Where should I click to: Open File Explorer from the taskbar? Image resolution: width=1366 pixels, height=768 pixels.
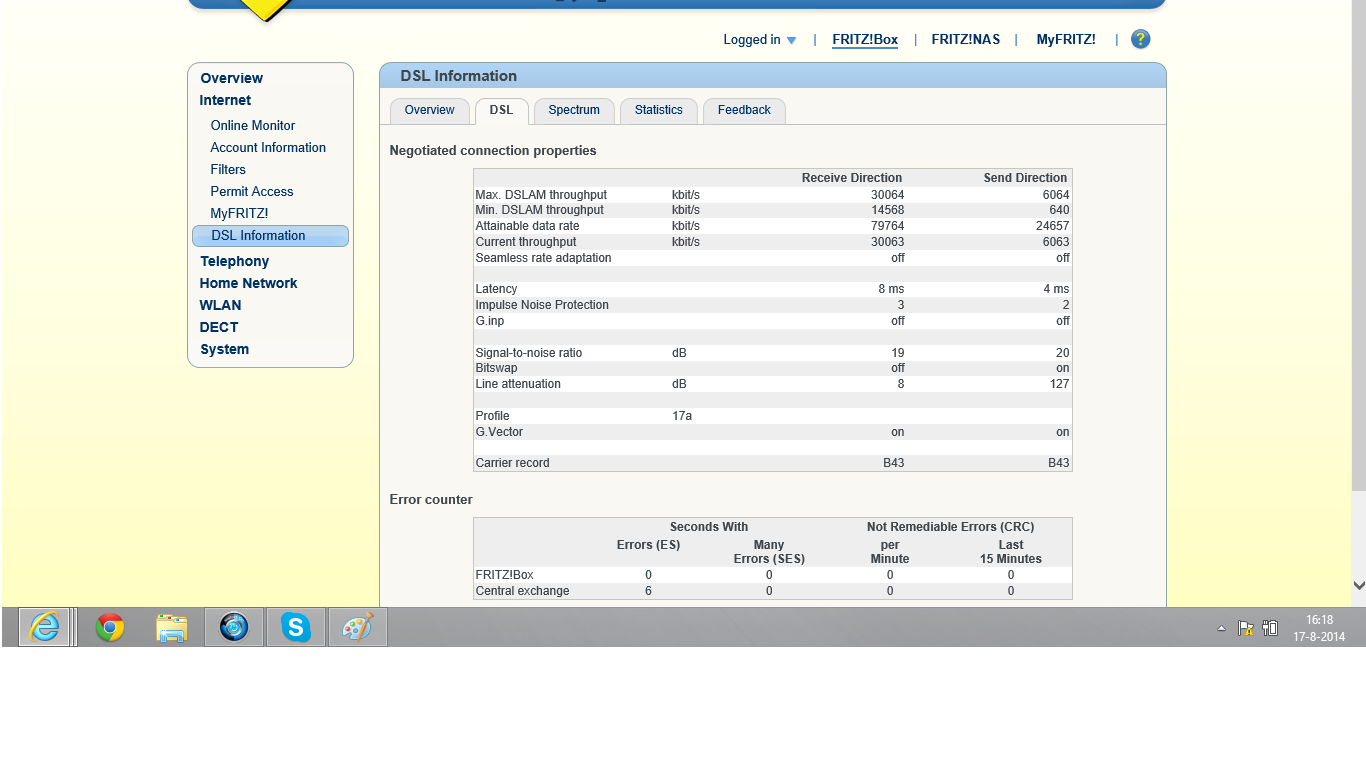click(x=172, y=627)
